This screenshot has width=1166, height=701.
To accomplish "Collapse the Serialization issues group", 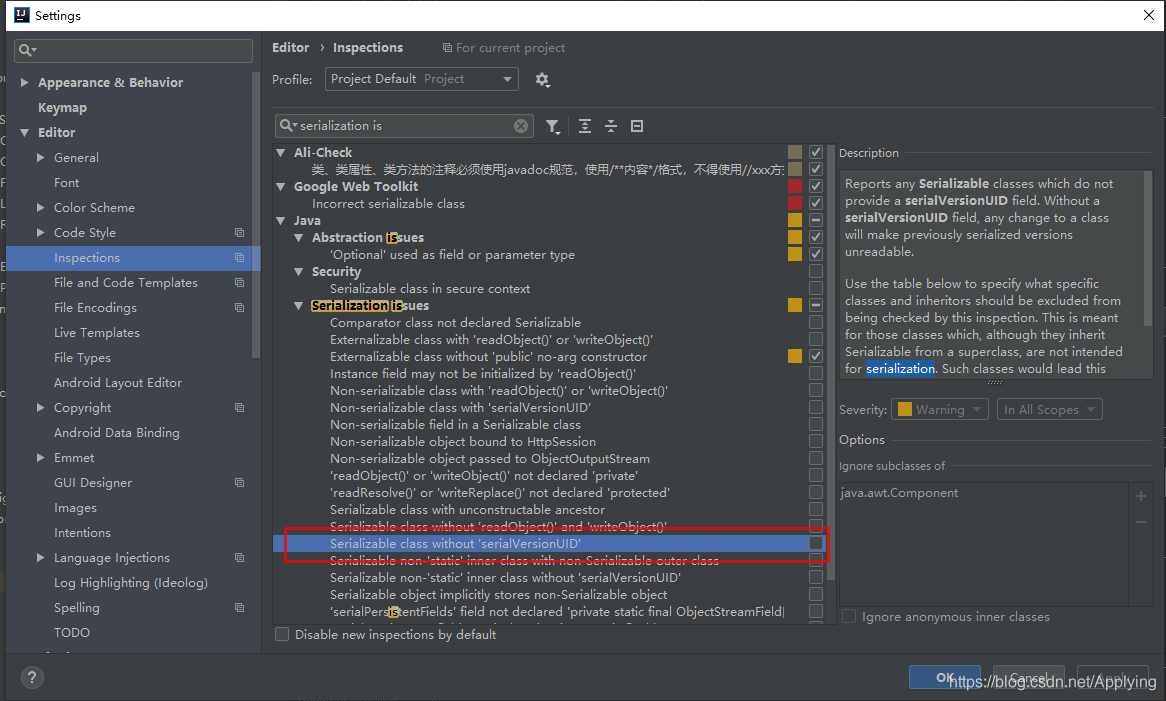I will pos(299,306).
